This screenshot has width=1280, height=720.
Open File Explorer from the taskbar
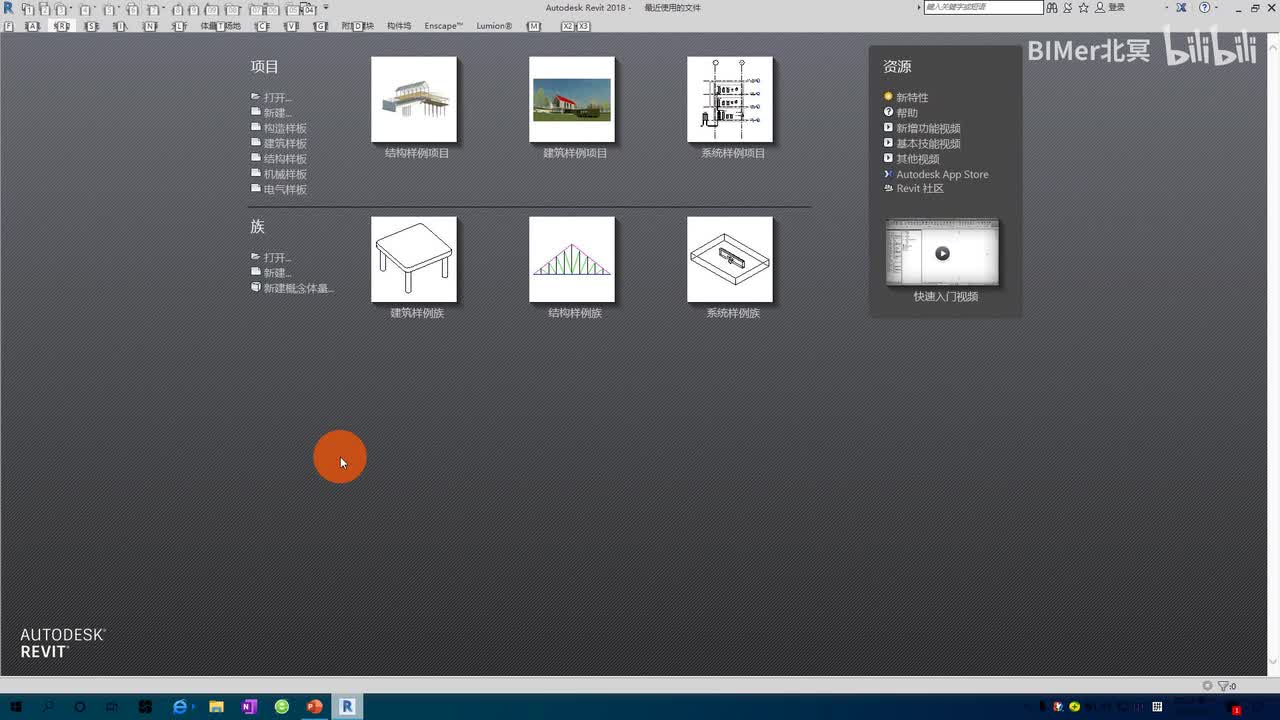pyautogui.click(x=216, y=707)
